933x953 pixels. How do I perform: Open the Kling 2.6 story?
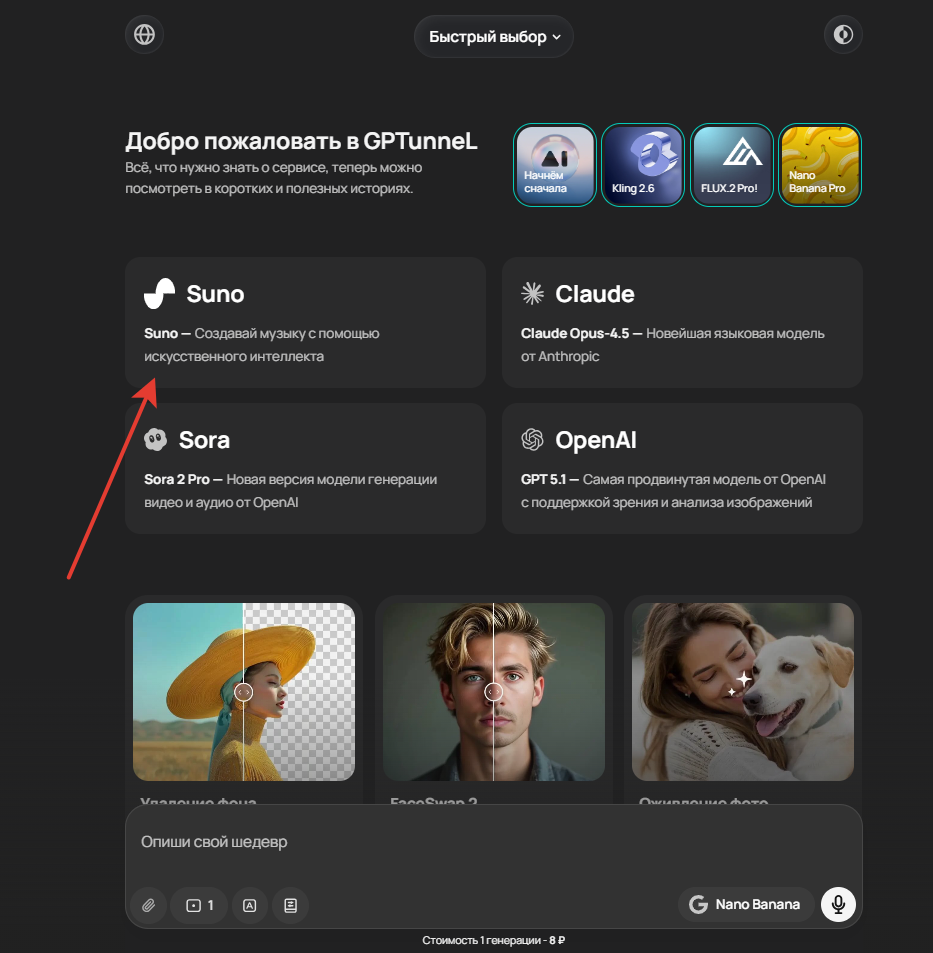(x=642, y=165)
